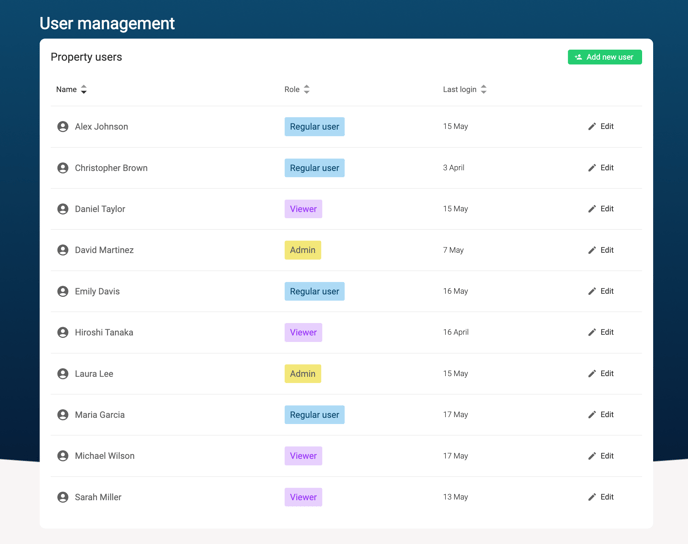Edit Sarah Miller's account
Viewport: 688px width, 544px height.
coord(601,497)
